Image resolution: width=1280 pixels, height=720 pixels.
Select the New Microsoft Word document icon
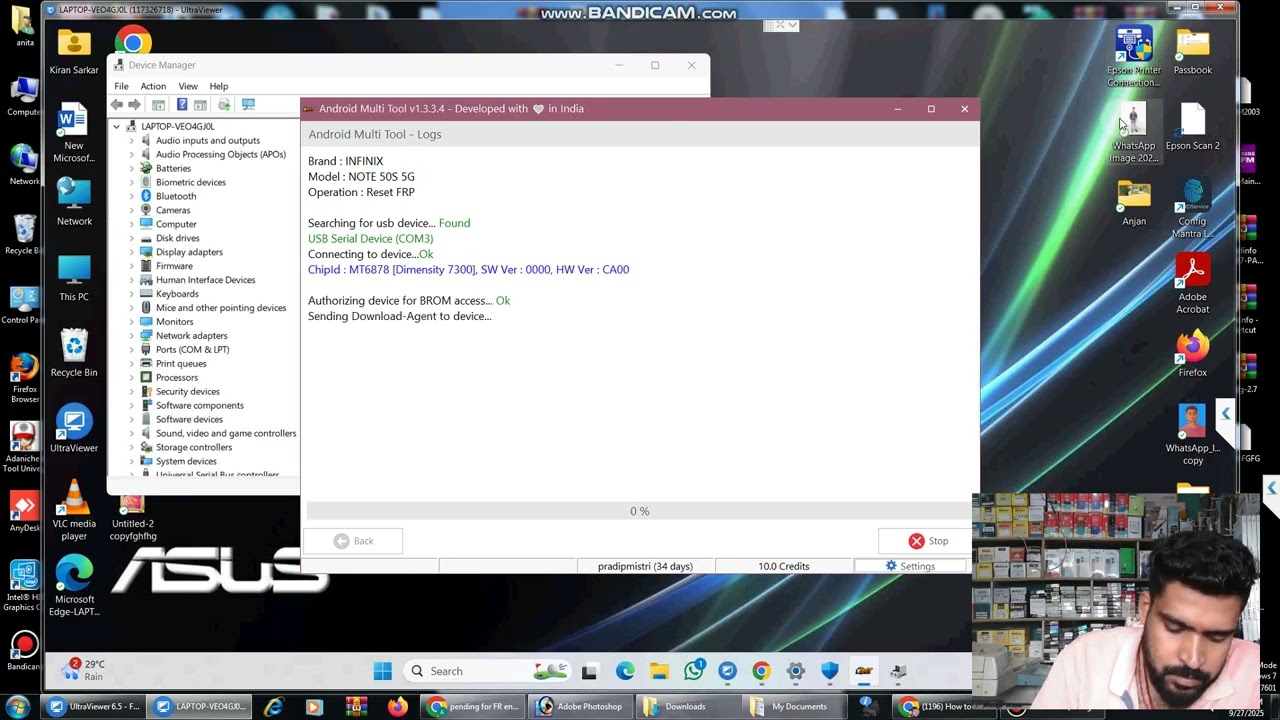click(x=74, y=133)
